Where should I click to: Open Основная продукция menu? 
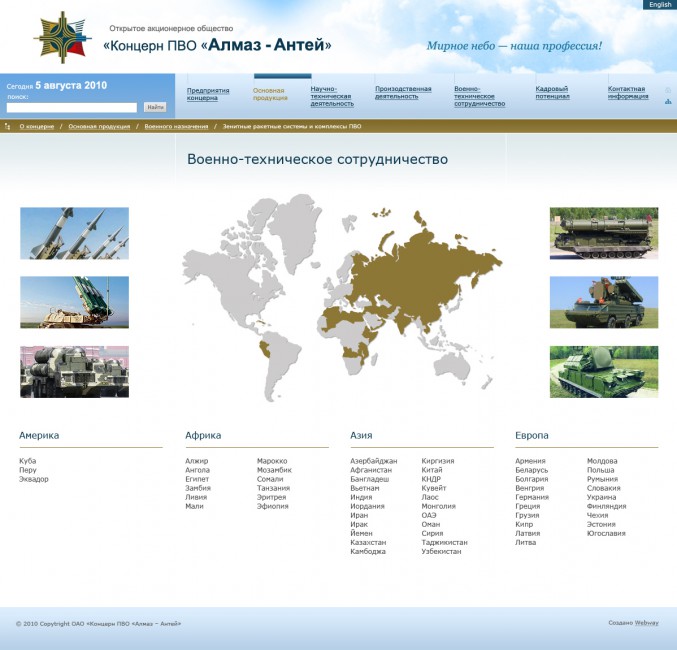pos(270,94)
